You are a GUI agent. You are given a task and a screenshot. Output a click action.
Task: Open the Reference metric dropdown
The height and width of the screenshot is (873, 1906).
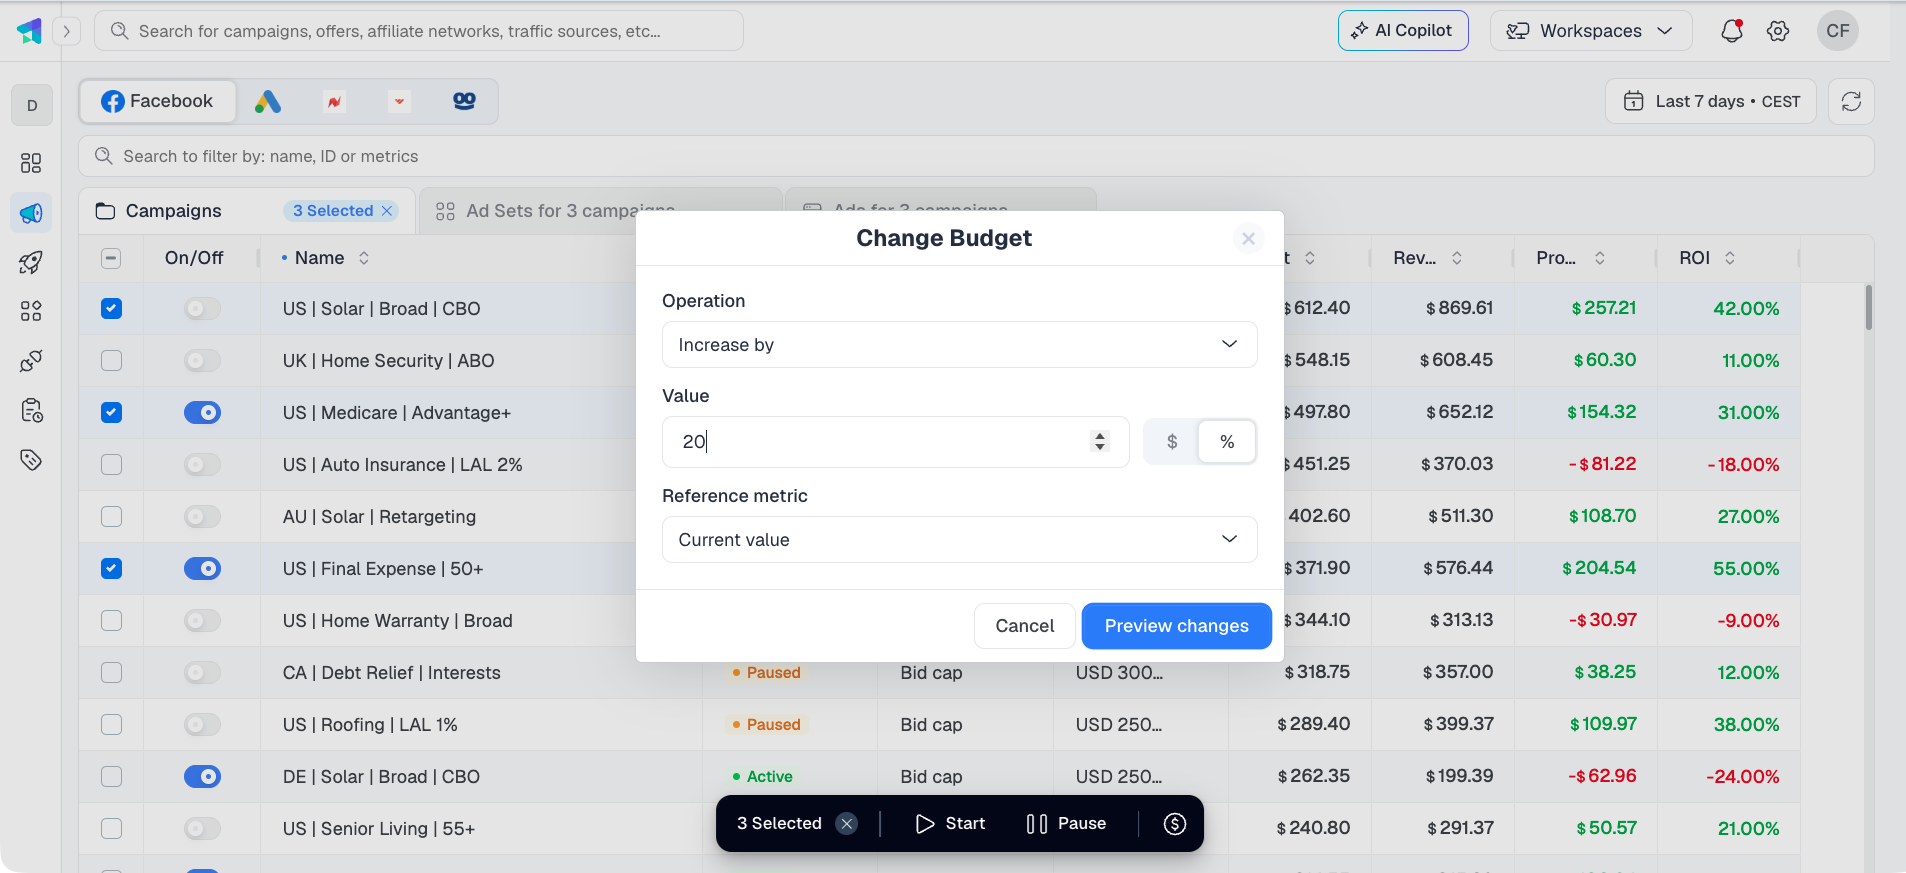pyautogui.click(x=959, y=540)
